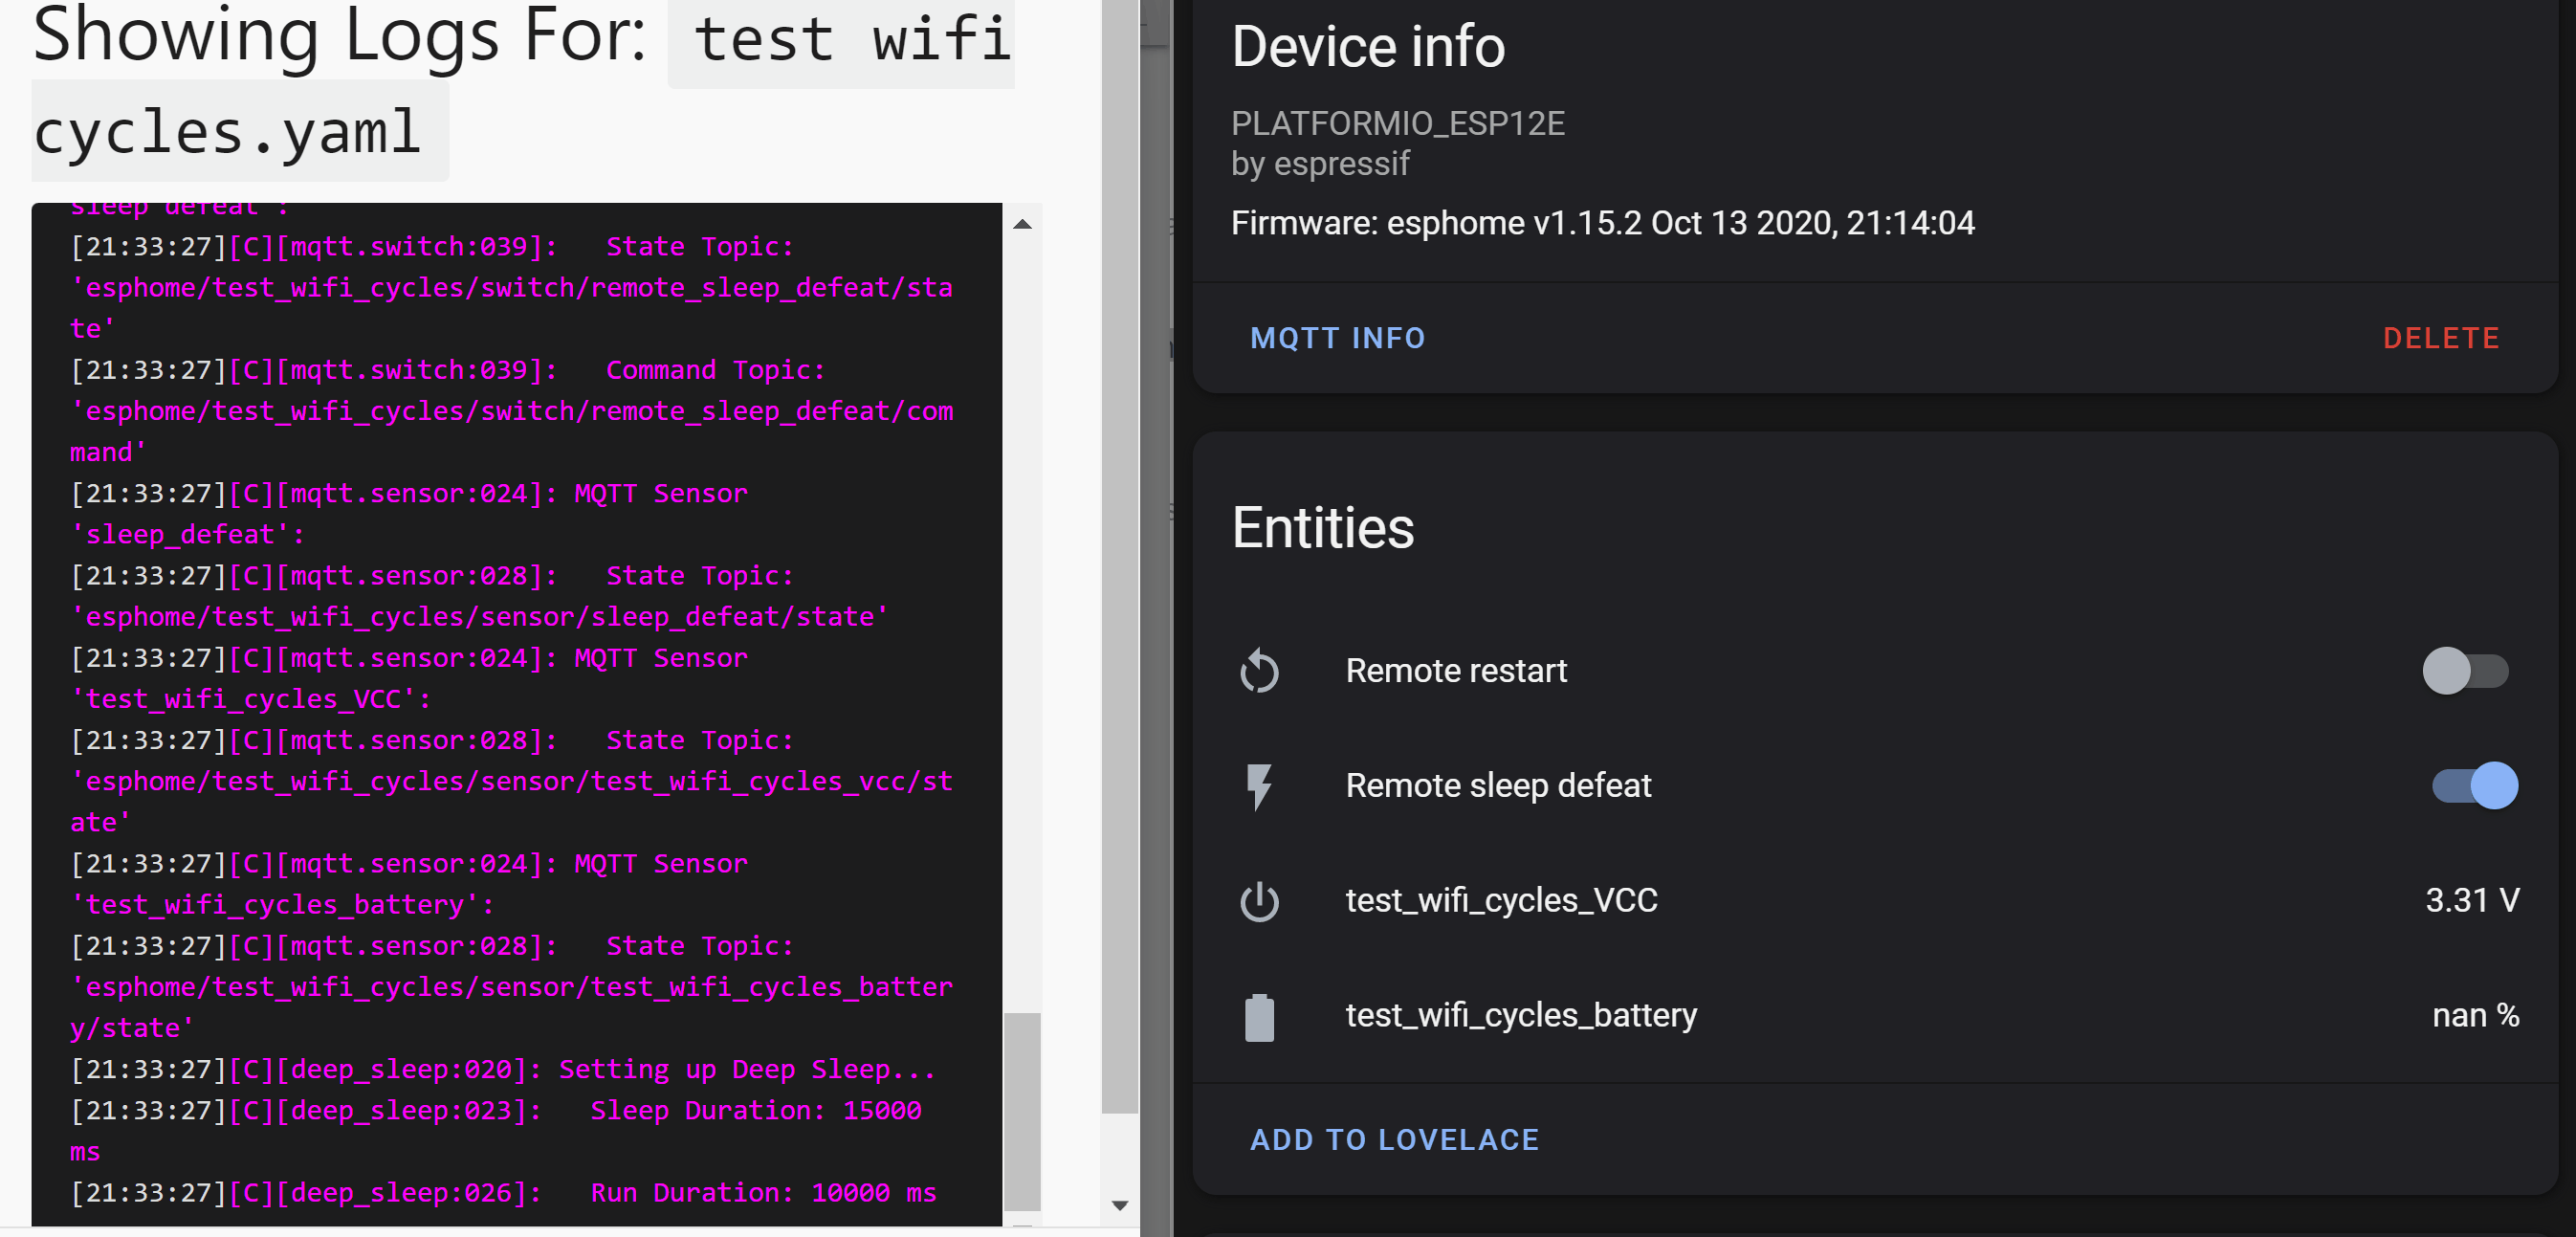Click the page scrollbar down arrow

coord(1120,1205)
